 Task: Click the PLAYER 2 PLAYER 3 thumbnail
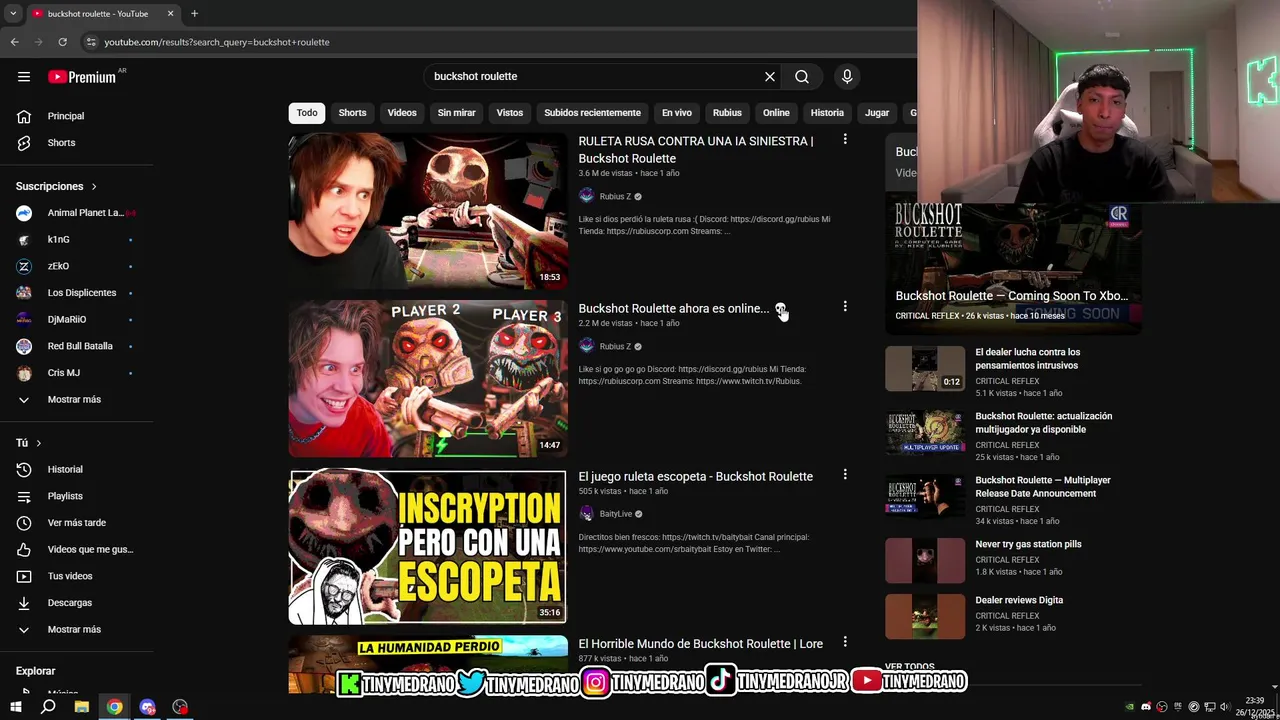(x=427, y=379)
